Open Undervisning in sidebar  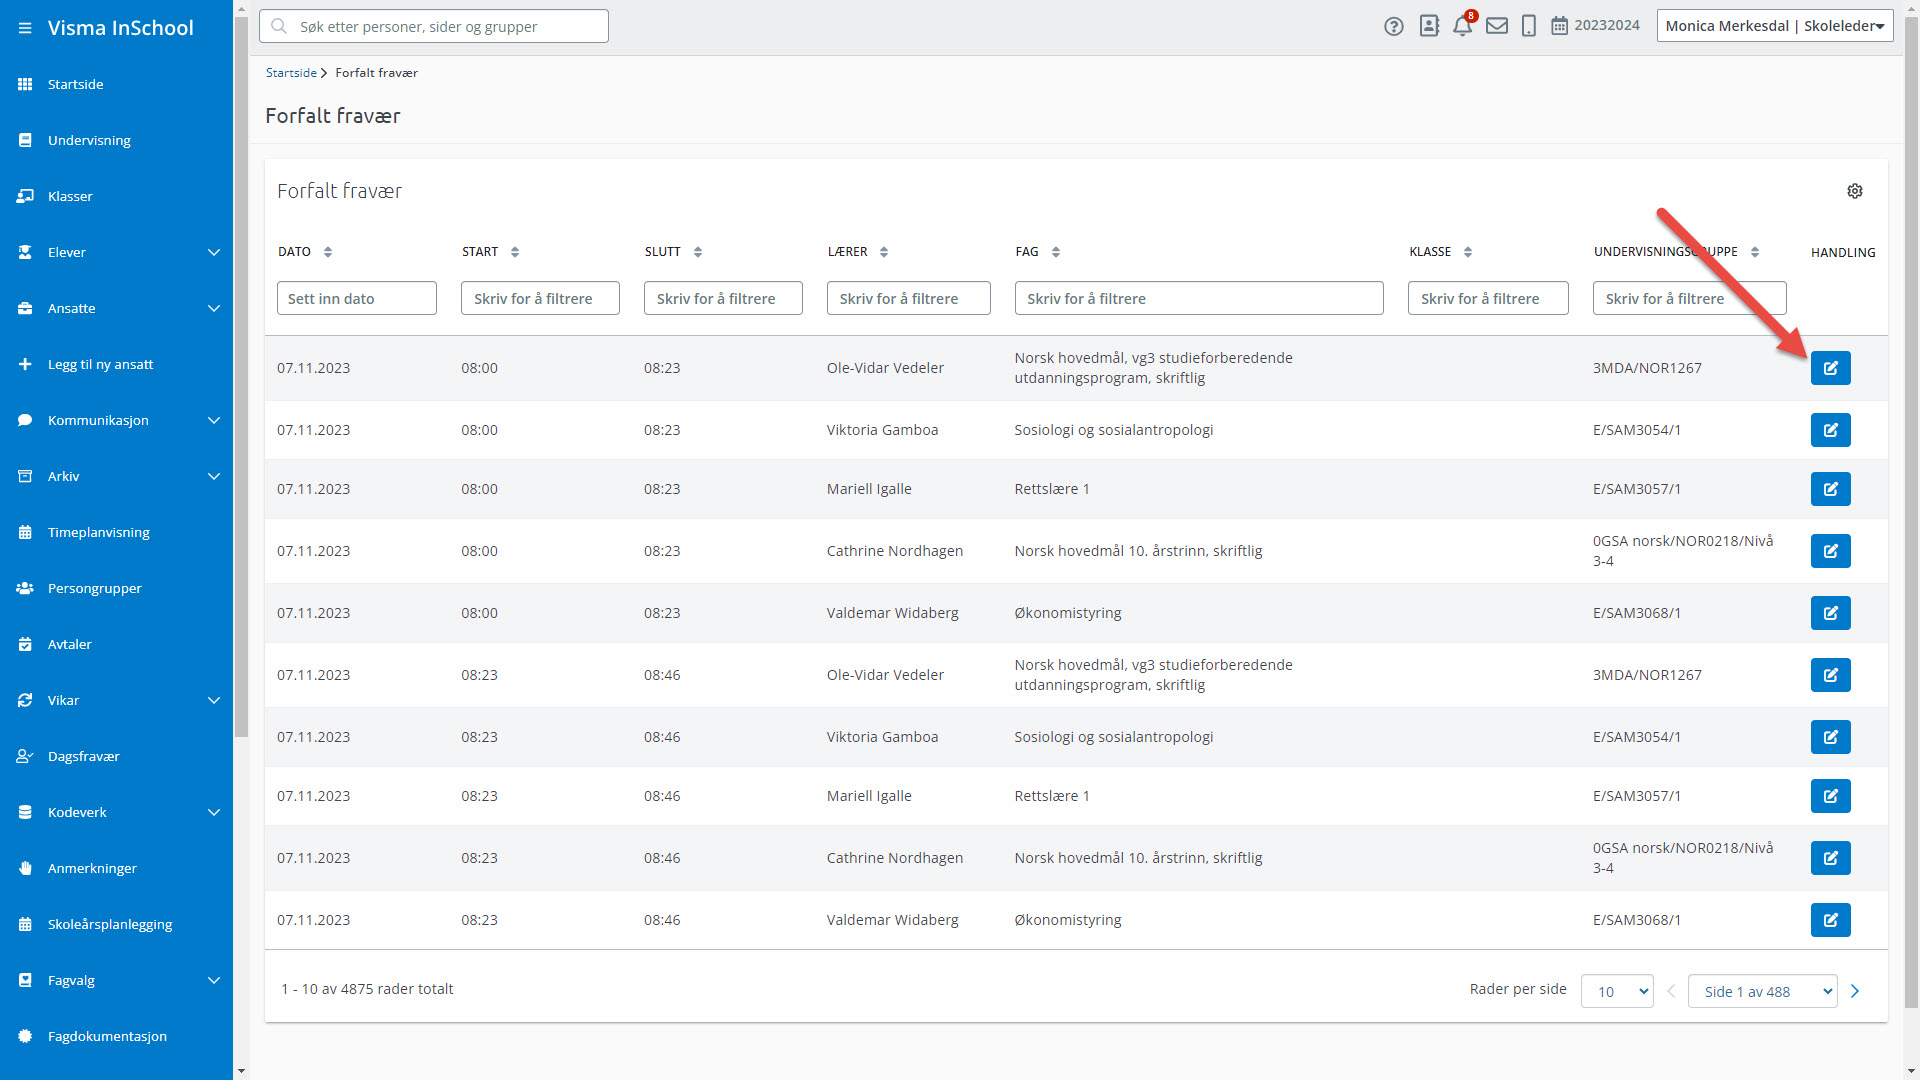tap(116, 140)
